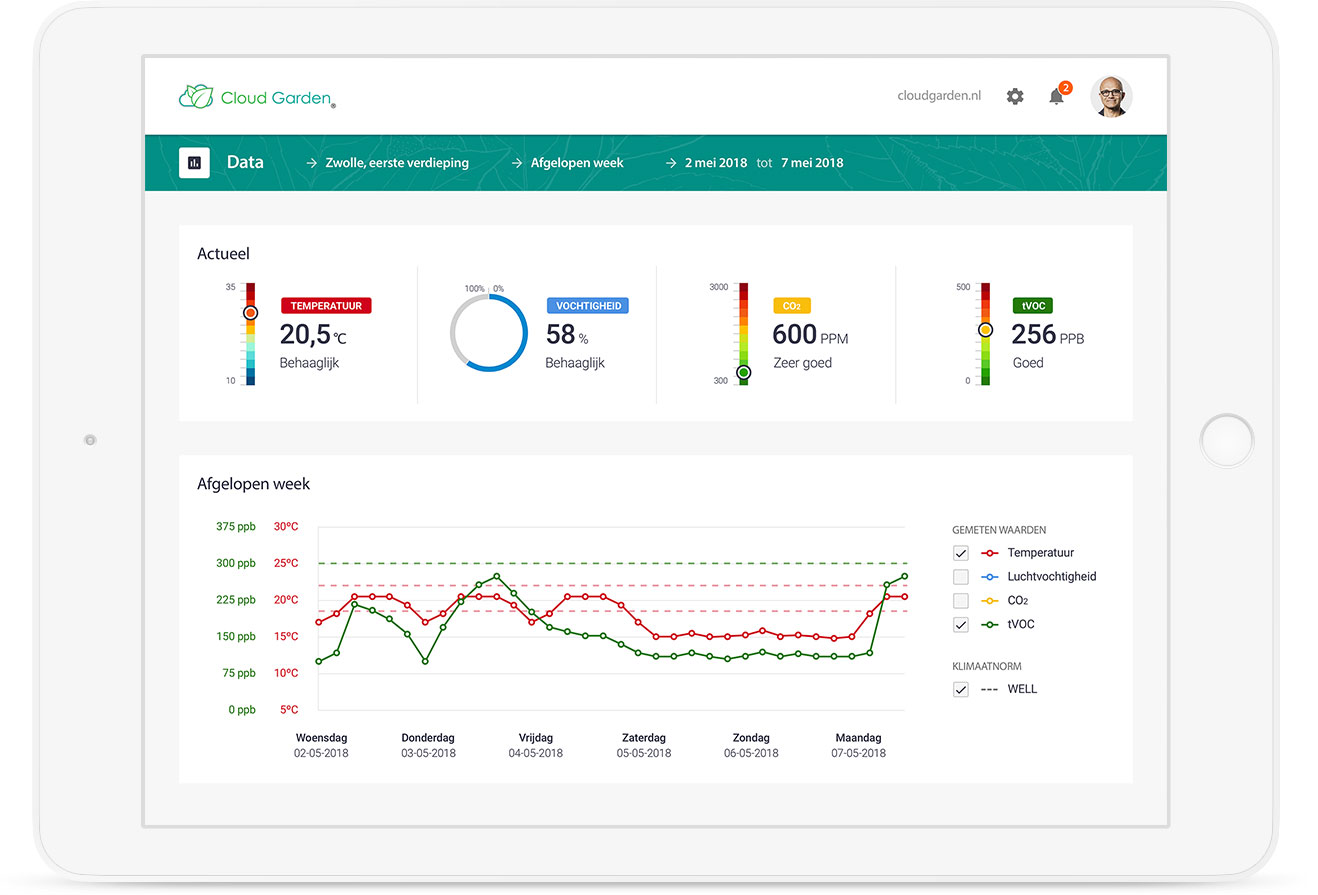Click the Zondag 06-05-2018 axis label
The width and height of the screenshot is (1318, 895).
(751, 745)
